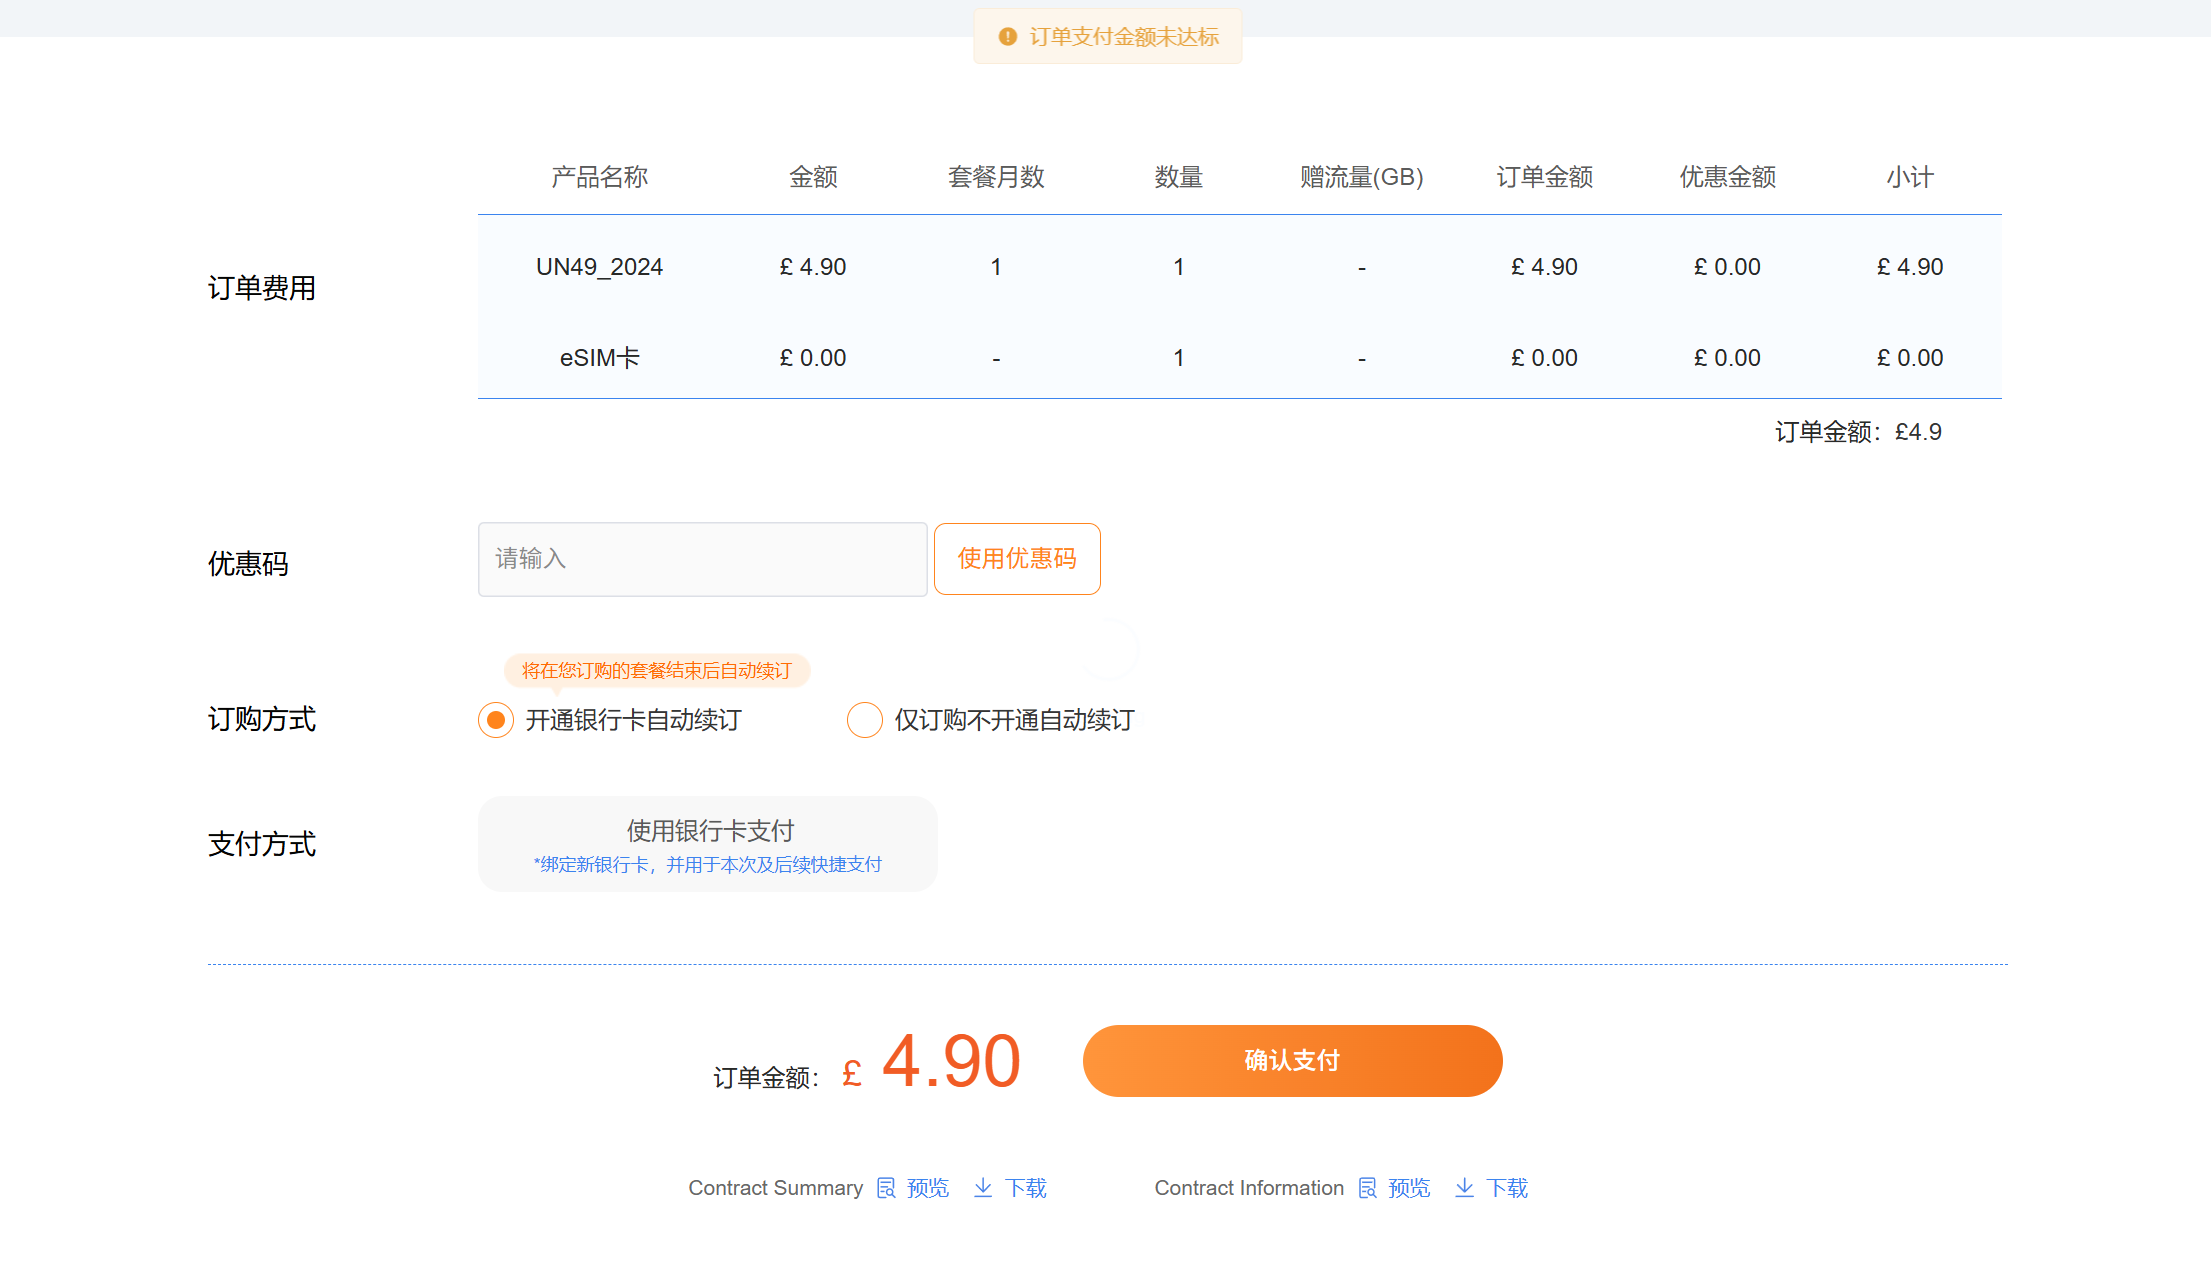Click the 订单金额 column header

point(1545,177)
